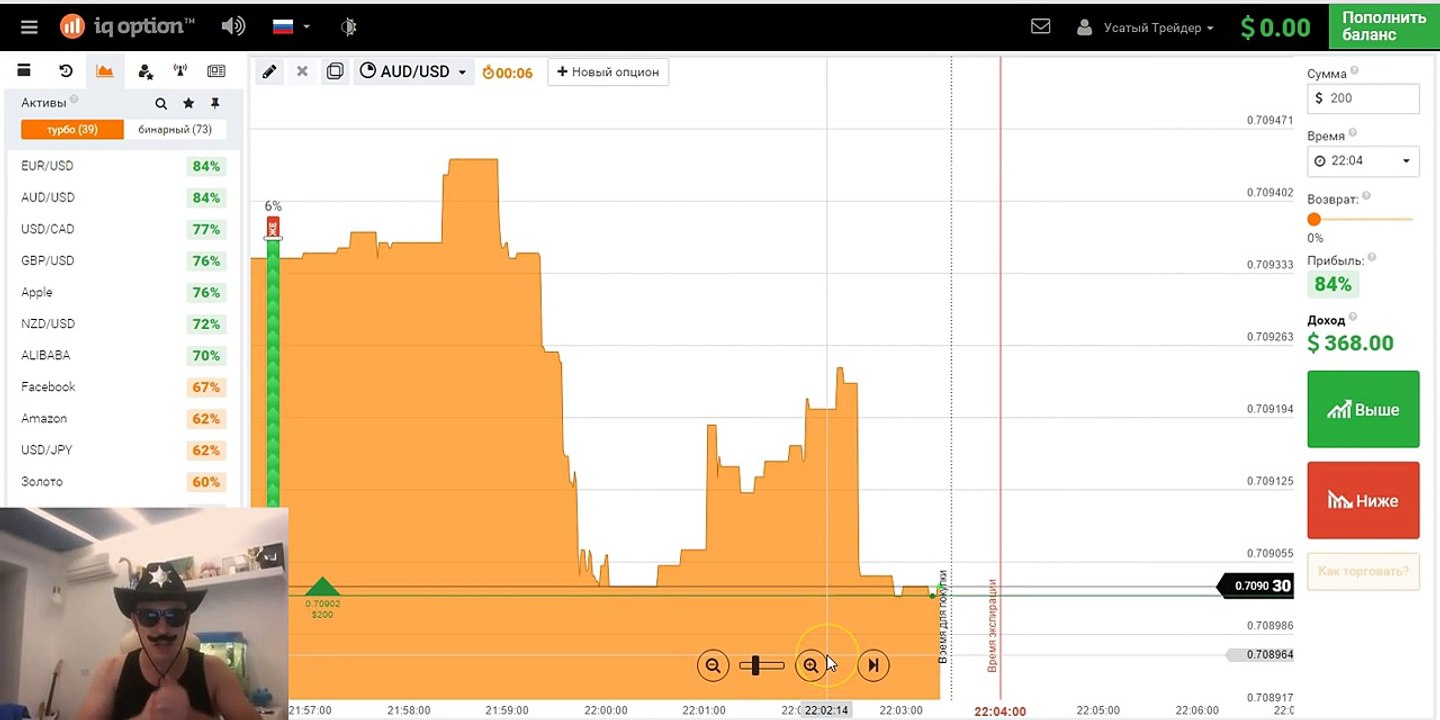1440x720 pixels.
Task: Select the USD/CAD asset row
Action: coord(124,229)
